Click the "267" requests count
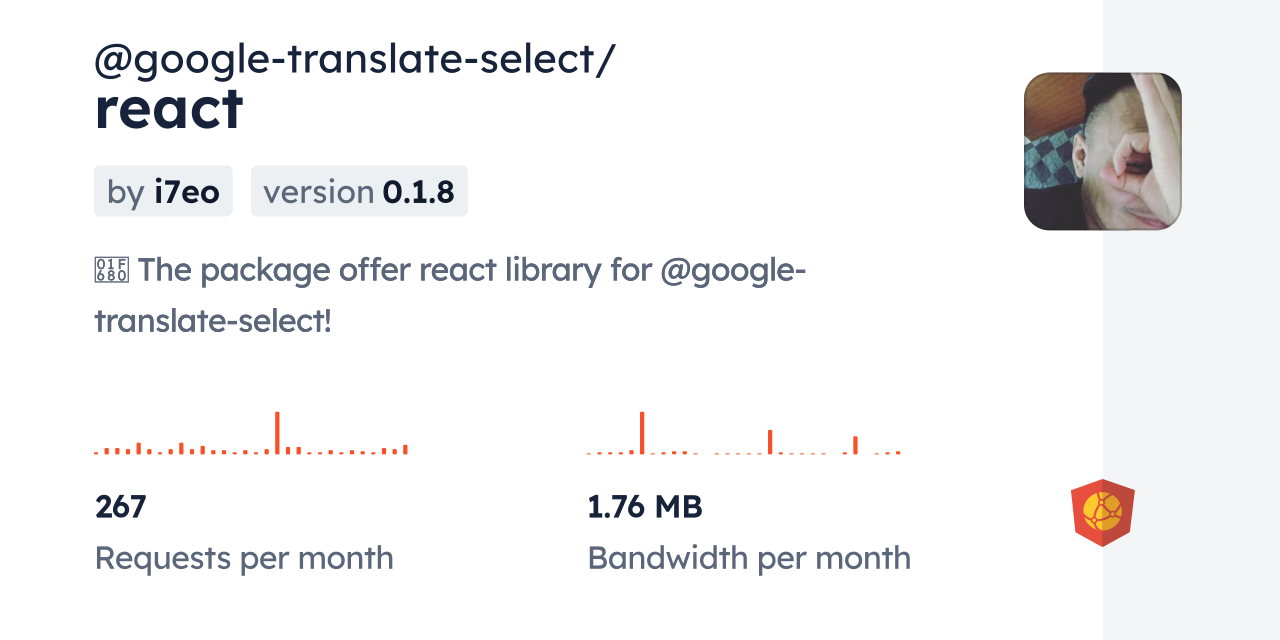The height and width of the screenshot is (640, 1280). 121,507
